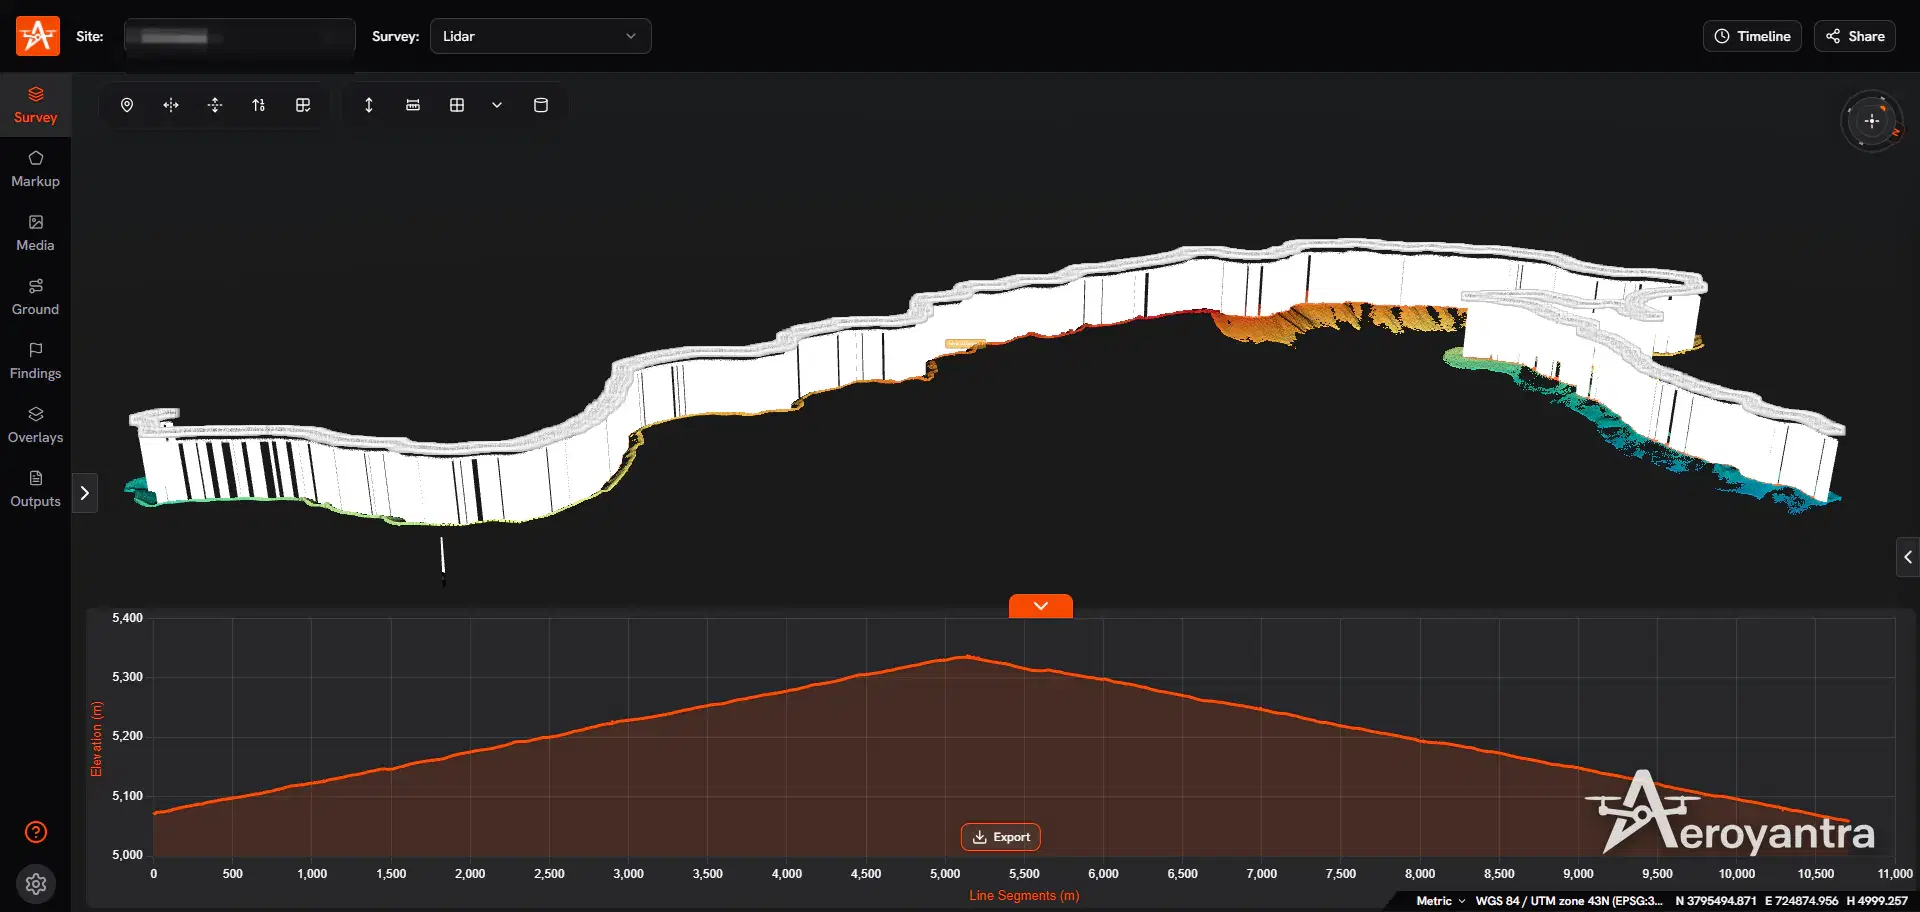Open the Media sidebar tab
The height and width of the screenshot is (912, 1920).
point(35,233)
